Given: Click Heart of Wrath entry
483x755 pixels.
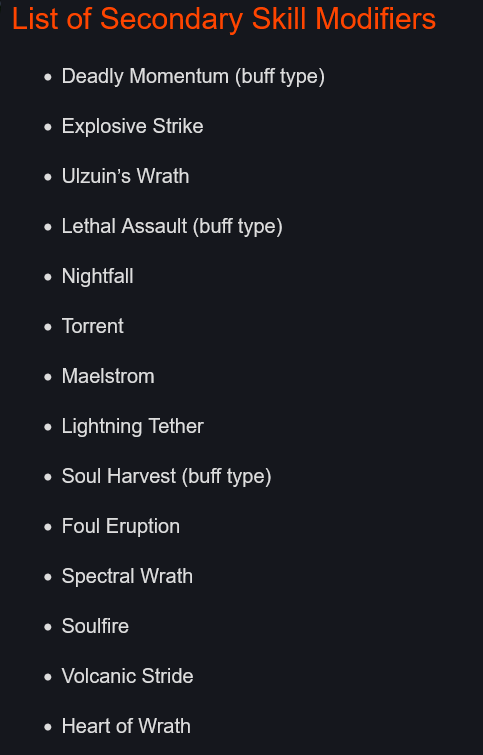Looking at the screenshot, I should click(x=126, y=726).
